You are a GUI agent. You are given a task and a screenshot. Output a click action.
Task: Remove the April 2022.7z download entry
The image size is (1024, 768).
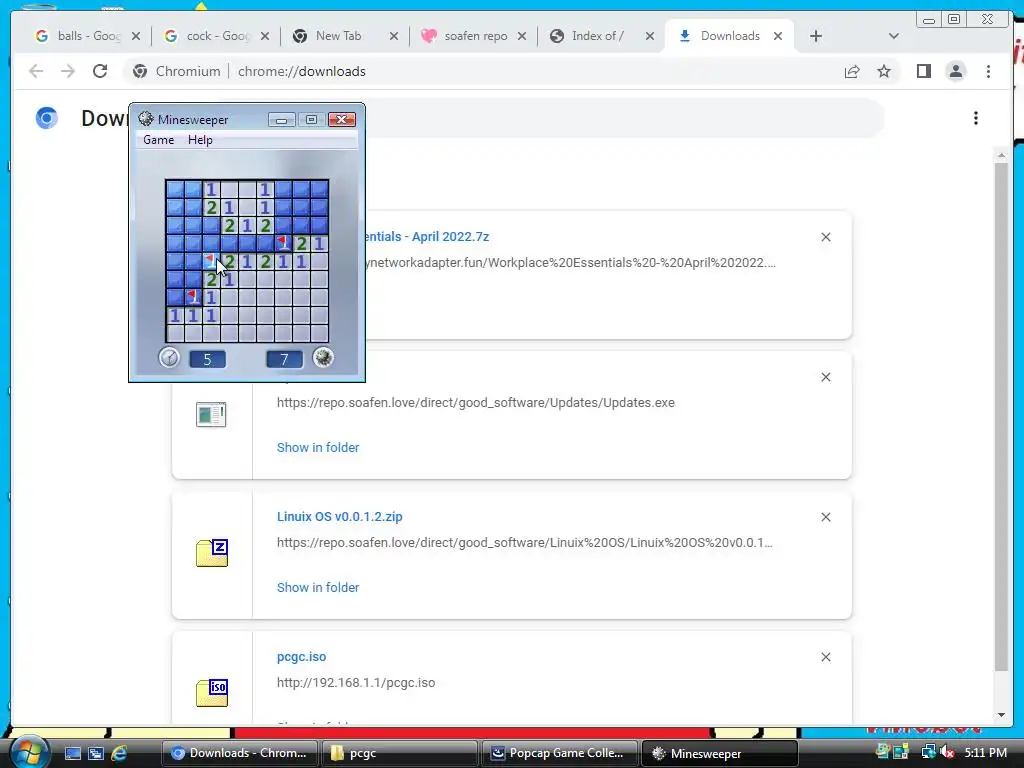pos(825,237)
